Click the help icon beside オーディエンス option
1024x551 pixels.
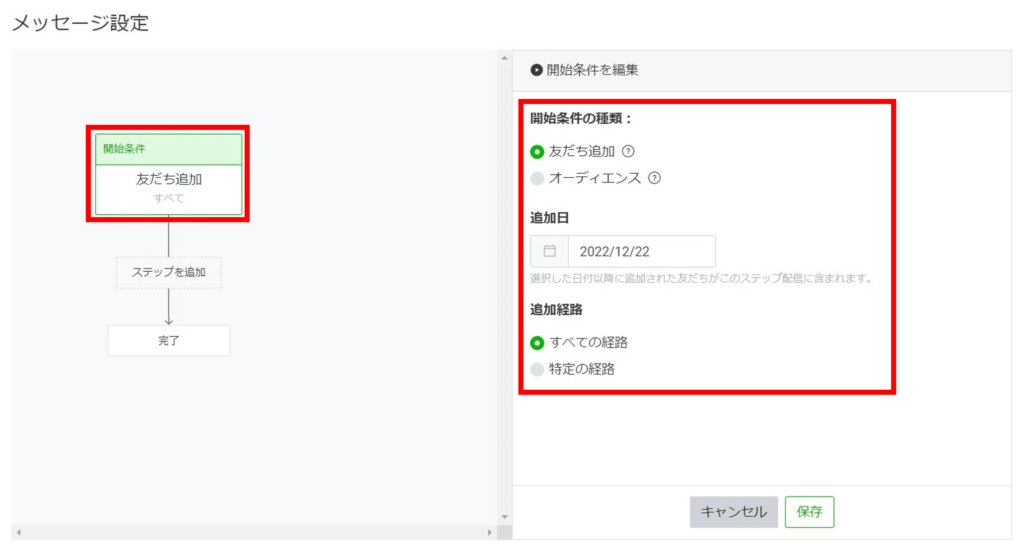pos(654,179)
